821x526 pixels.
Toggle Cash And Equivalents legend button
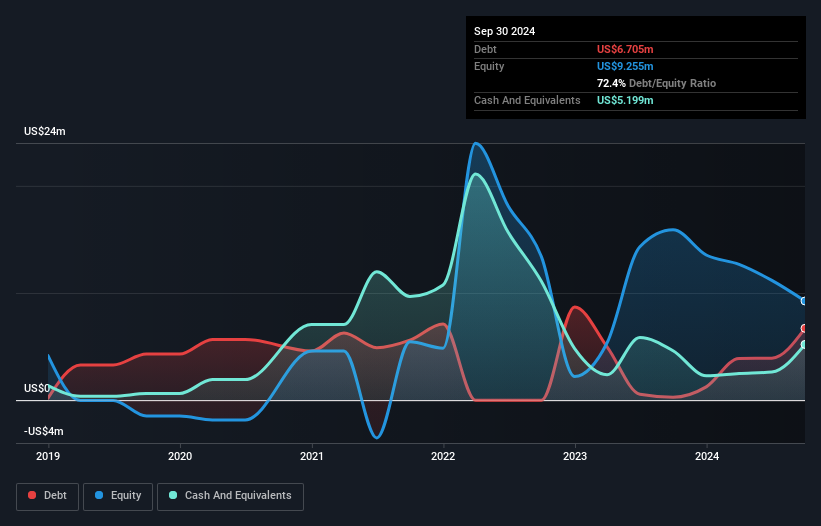point(230,497)
